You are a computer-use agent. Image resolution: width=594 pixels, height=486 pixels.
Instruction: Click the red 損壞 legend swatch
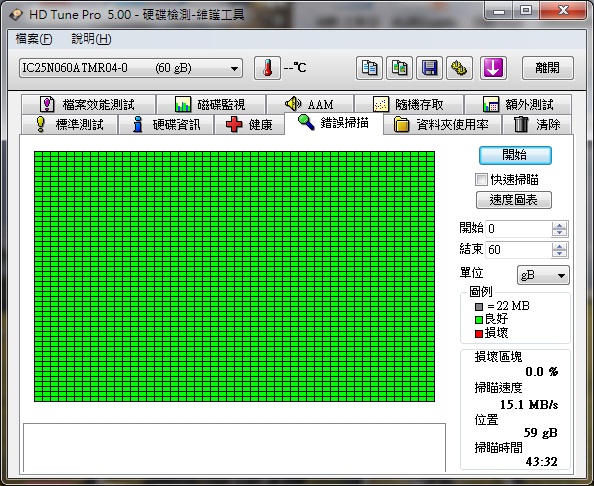click(x=478, y=334)
